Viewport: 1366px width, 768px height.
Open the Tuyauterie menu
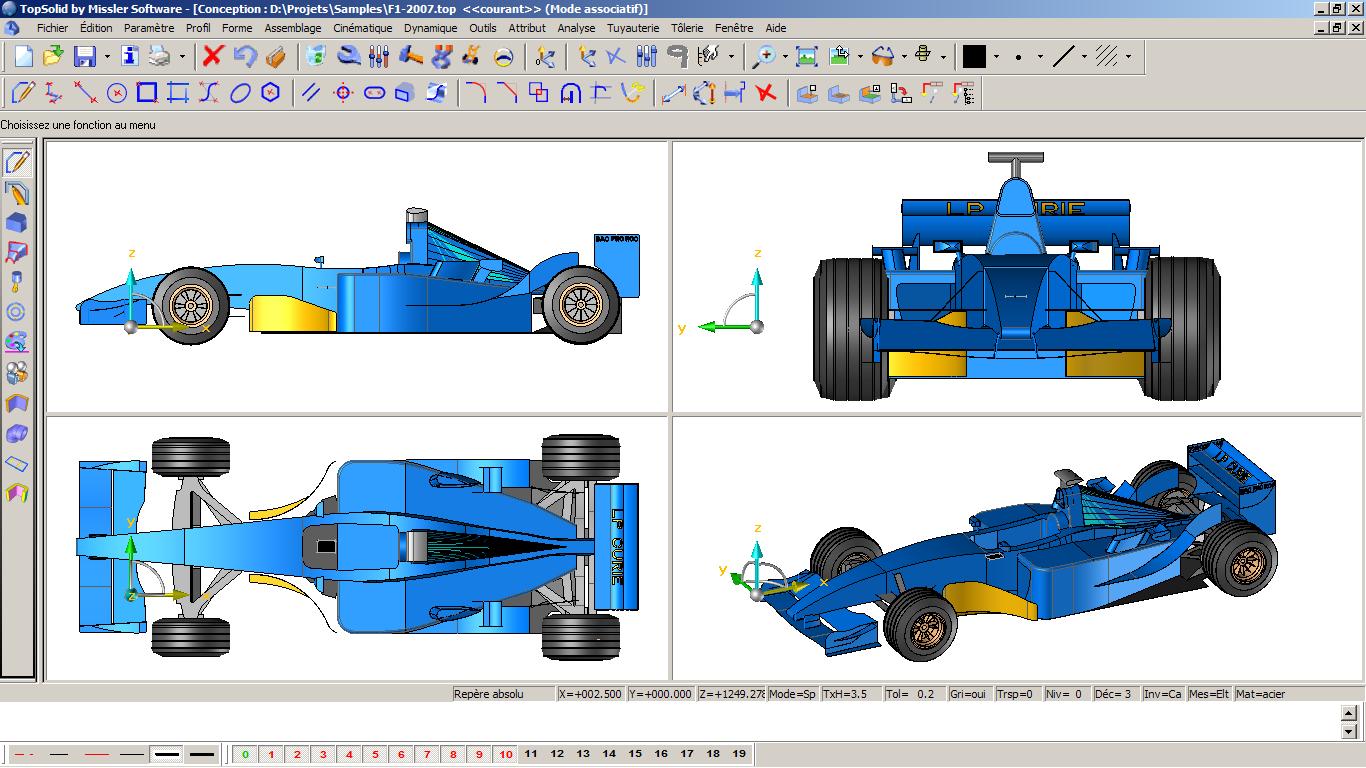tap(635, 28)
